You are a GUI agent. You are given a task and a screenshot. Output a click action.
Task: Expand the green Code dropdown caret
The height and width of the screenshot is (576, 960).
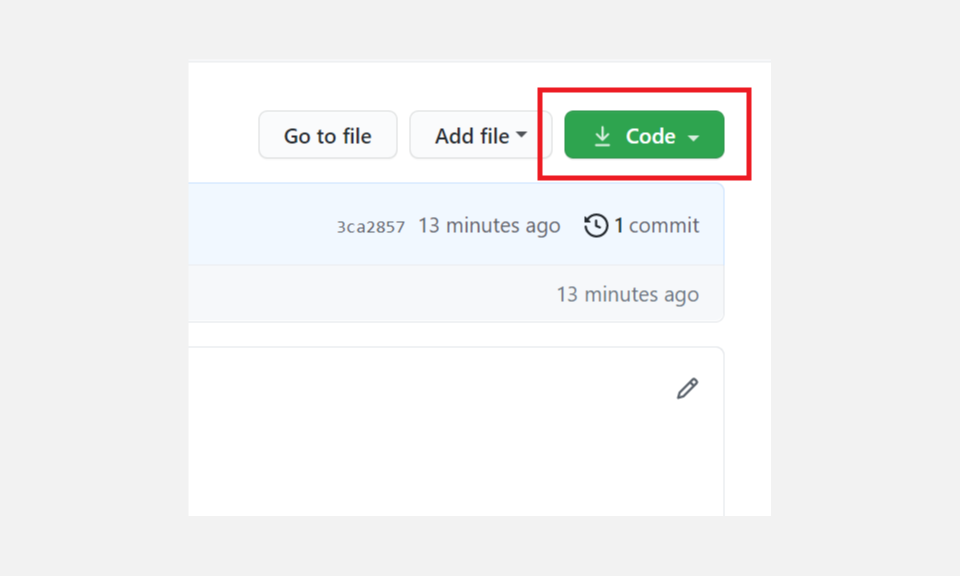694,138
